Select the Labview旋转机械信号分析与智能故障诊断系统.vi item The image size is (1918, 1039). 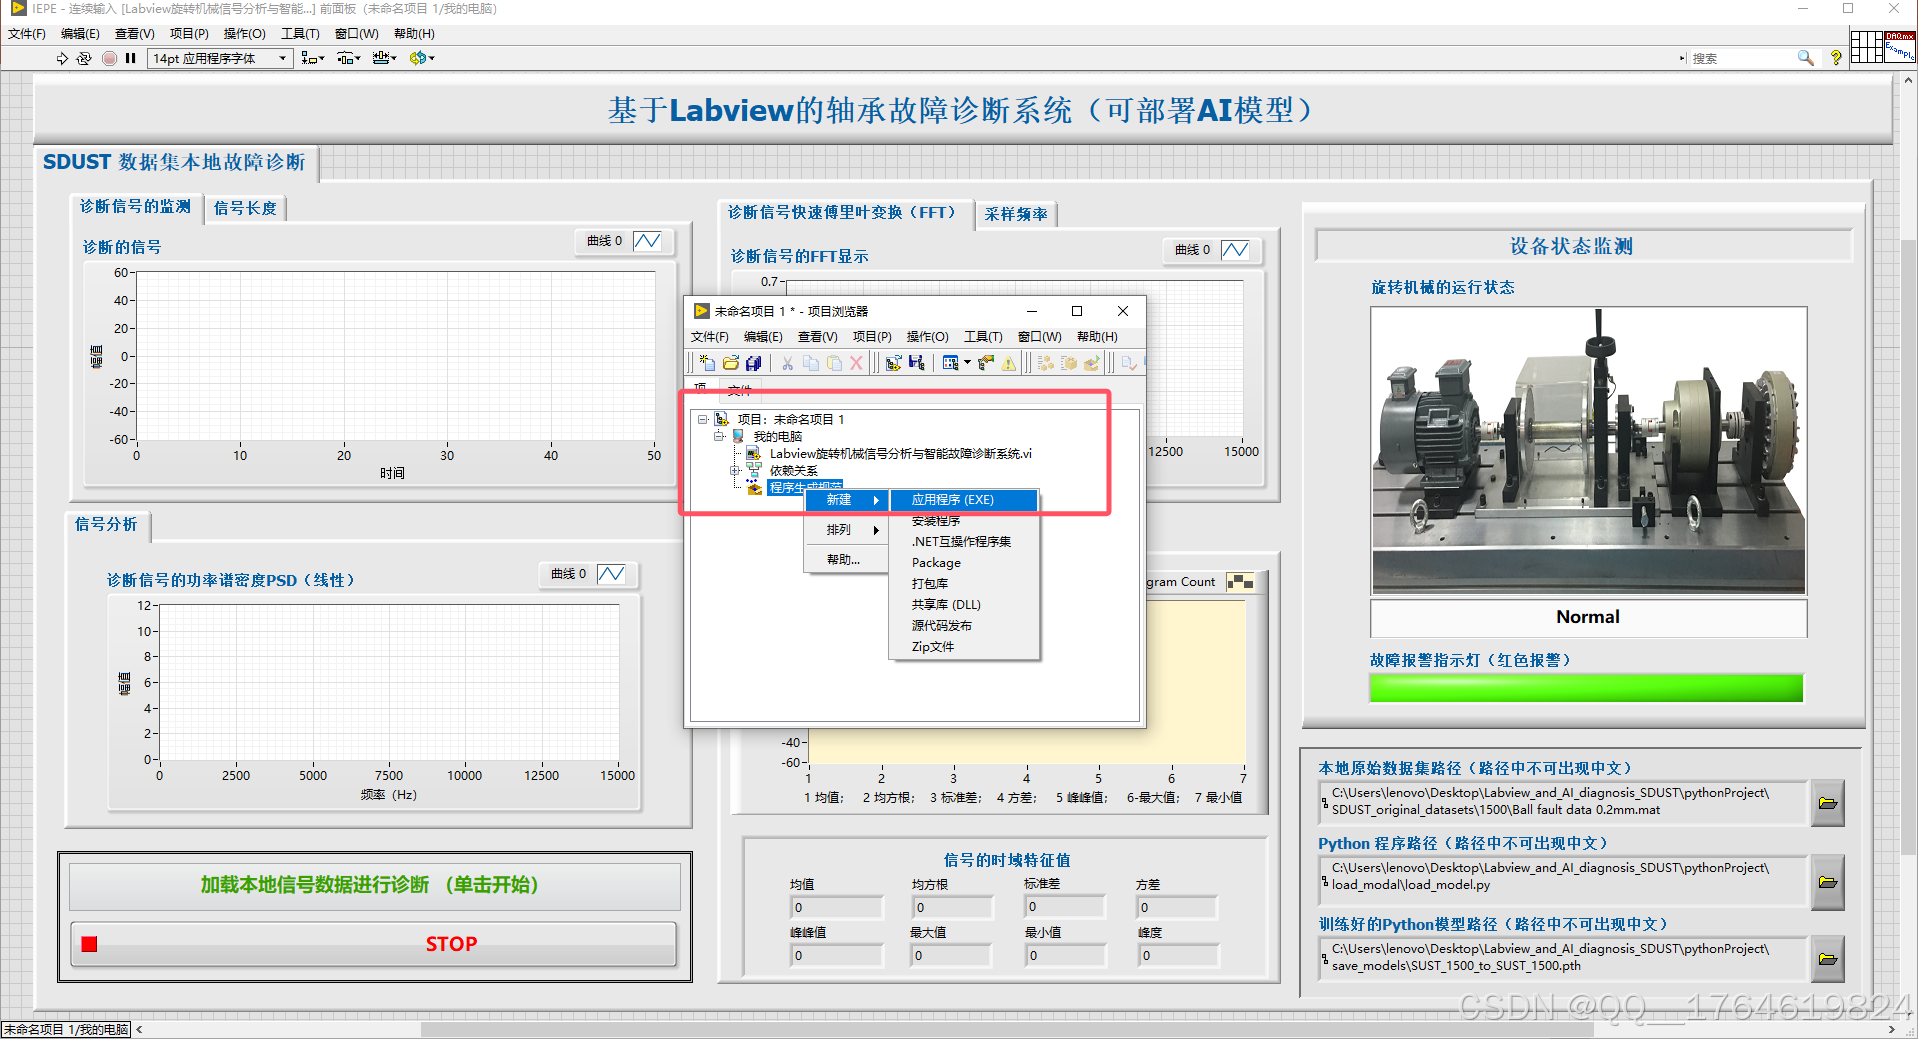[900, 453]
